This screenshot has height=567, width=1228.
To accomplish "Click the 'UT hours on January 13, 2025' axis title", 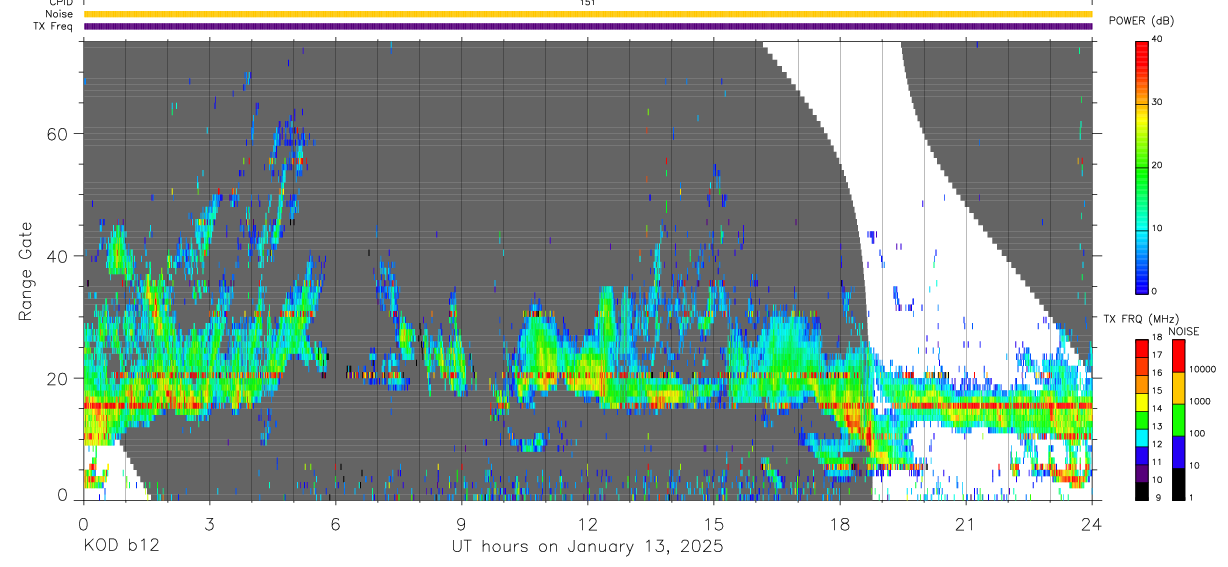I will click(x=587, y=547).
